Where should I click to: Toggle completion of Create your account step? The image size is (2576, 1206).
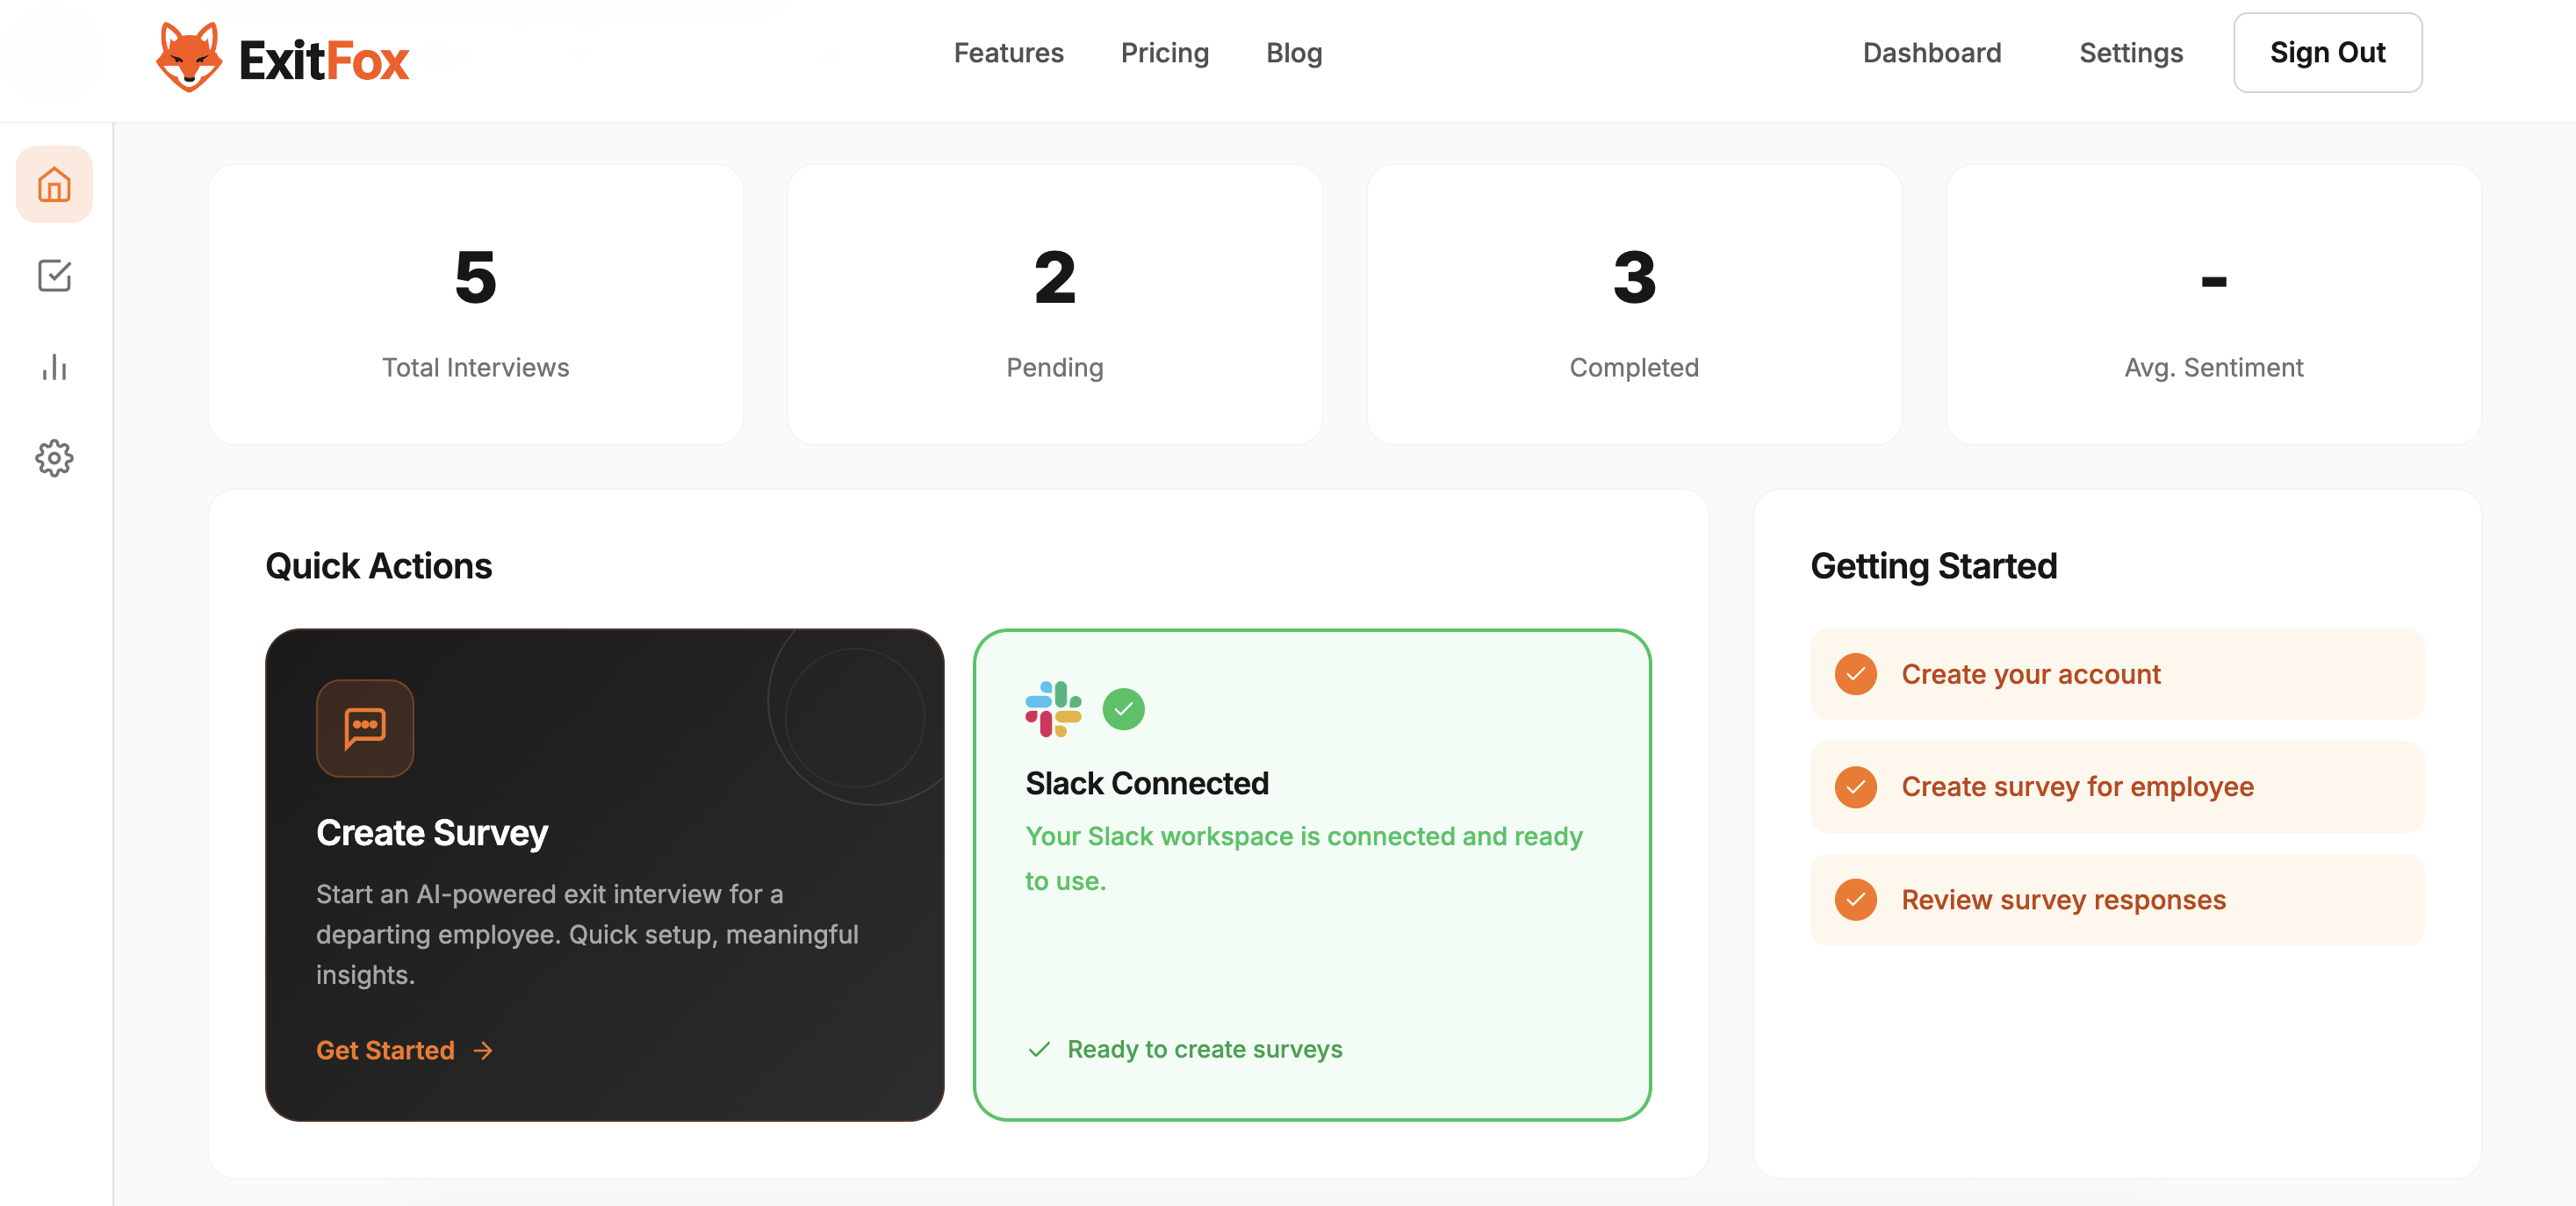(1856, 674)
